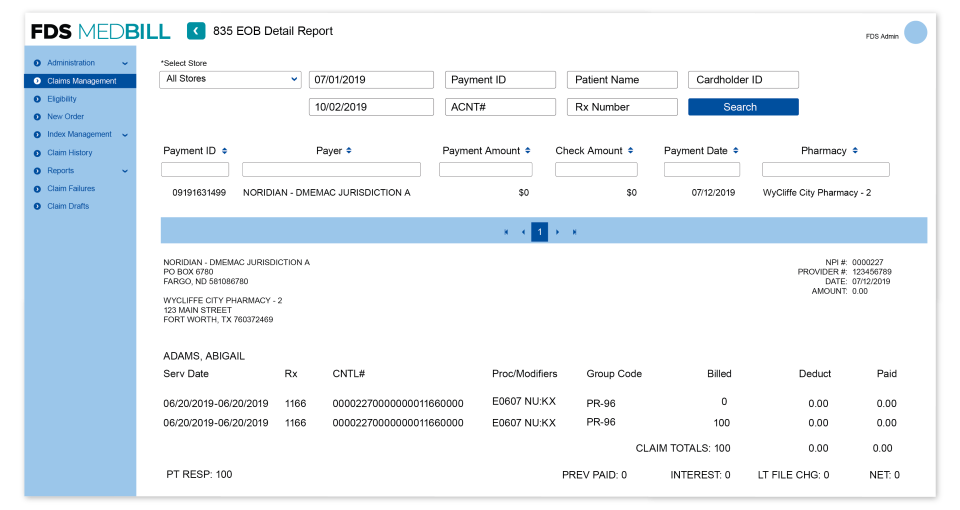Click the Rx Number search field
The image size is (960, 510).
tap(622, 107)
